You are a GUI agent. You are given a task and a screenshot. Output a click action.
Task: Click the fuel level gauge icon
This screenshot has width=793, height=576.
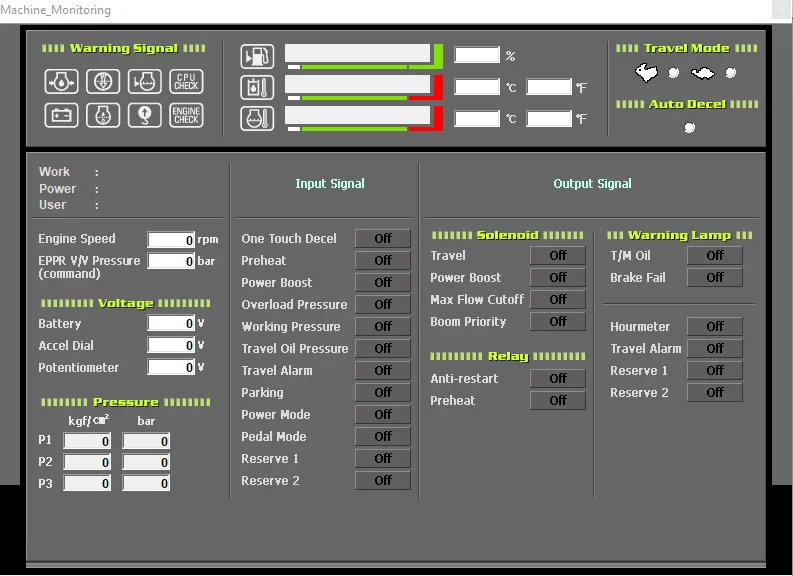pos(257,56)
